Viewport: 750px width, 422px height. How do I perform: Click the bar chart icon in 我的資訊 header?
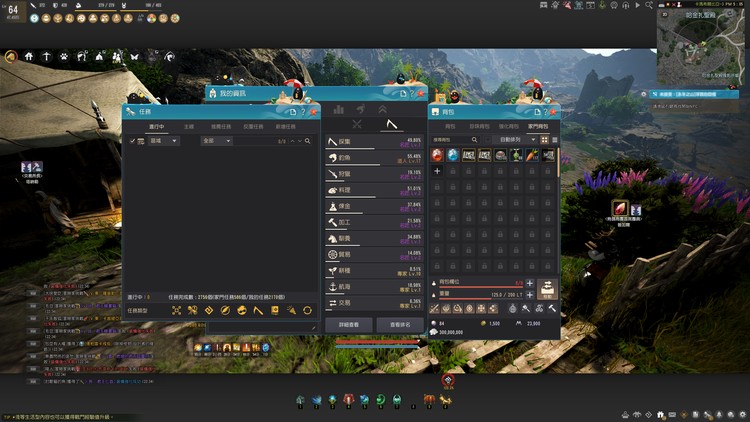pyautogui.click(x=339, y=110)
